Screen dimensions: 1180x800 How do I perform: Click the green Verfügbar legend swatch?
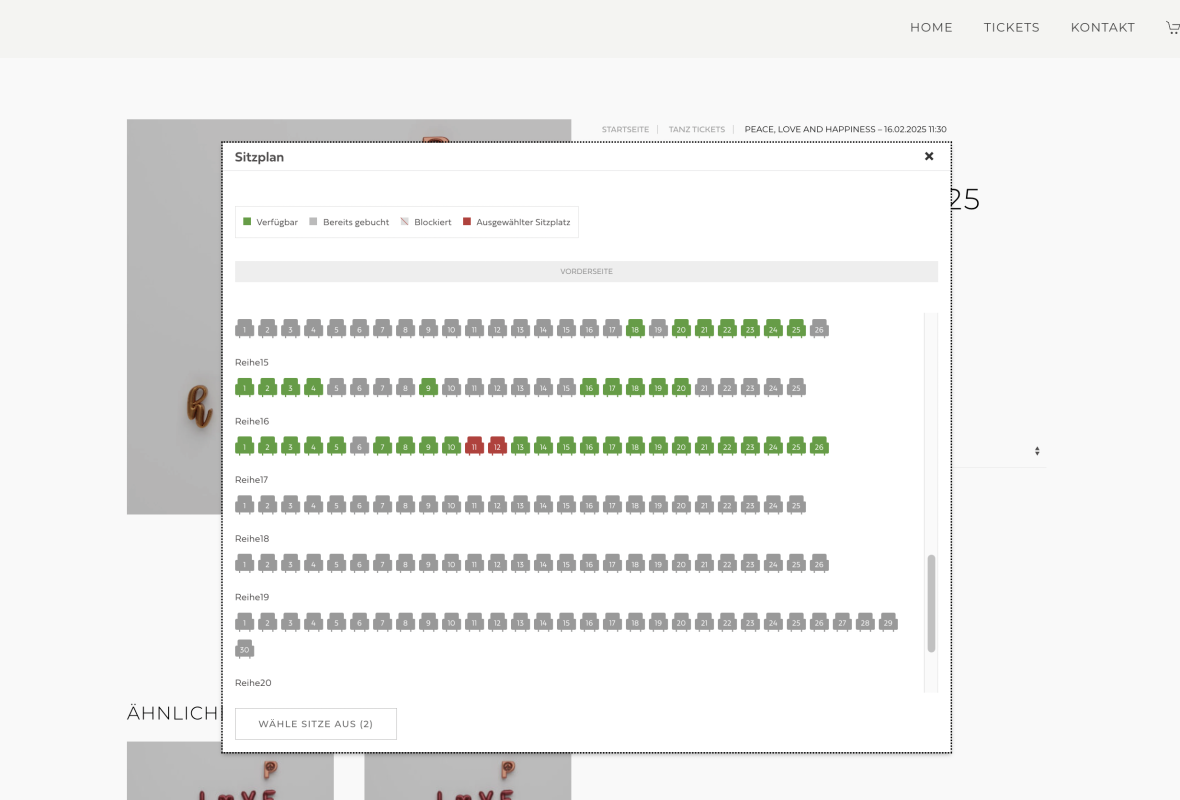point(247,222)
